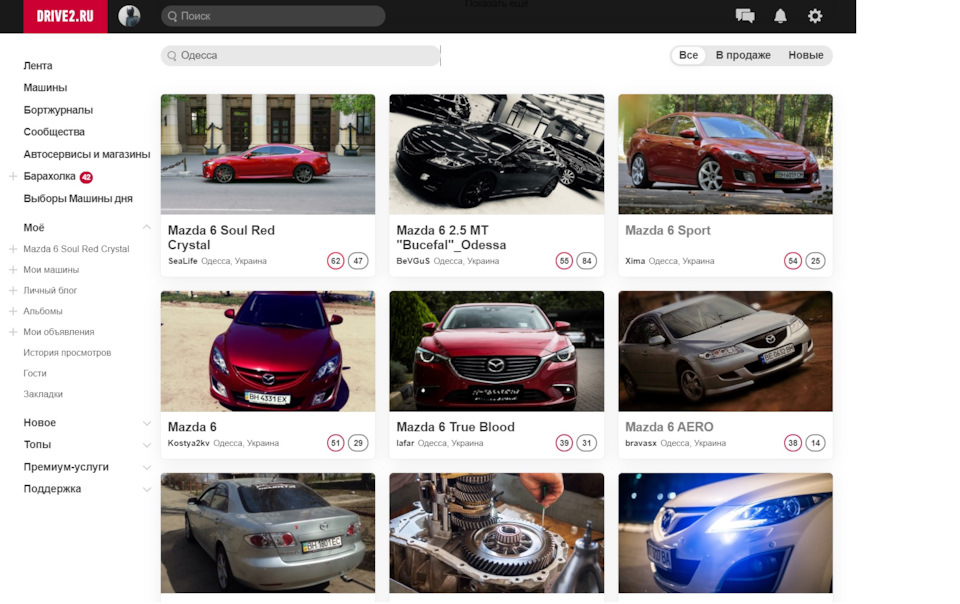Image resolution: width=960 pixels, height=604 pixels.
Task: Click the plus icon beside Барахолка
Action: tap(13, 176)
